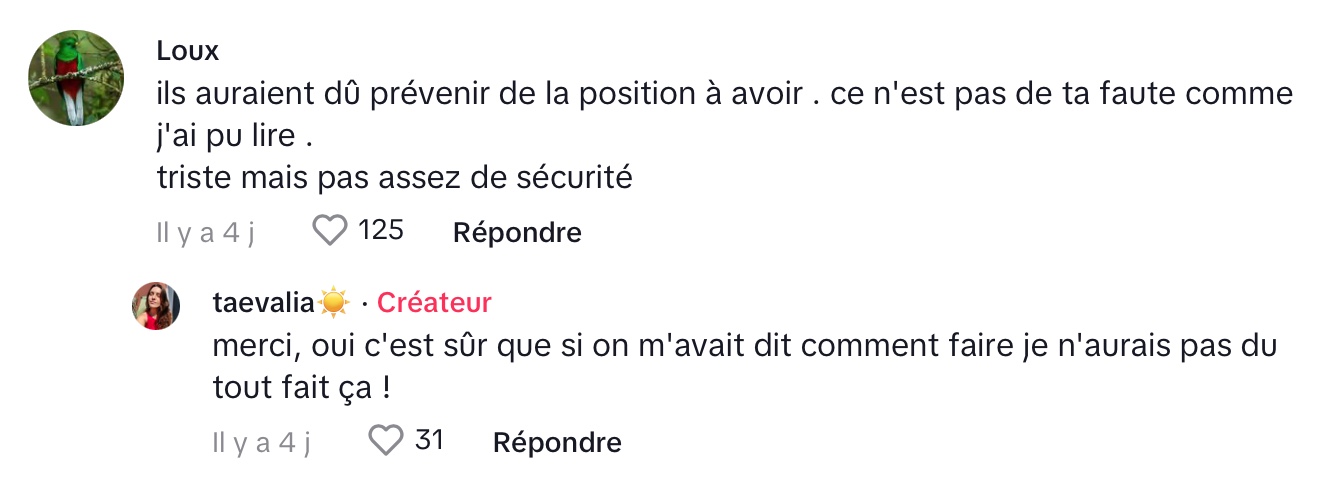This screenshot has width=1332, height=488.
Task: Visit the Loux username profile link
Action: tap(187, 51)
